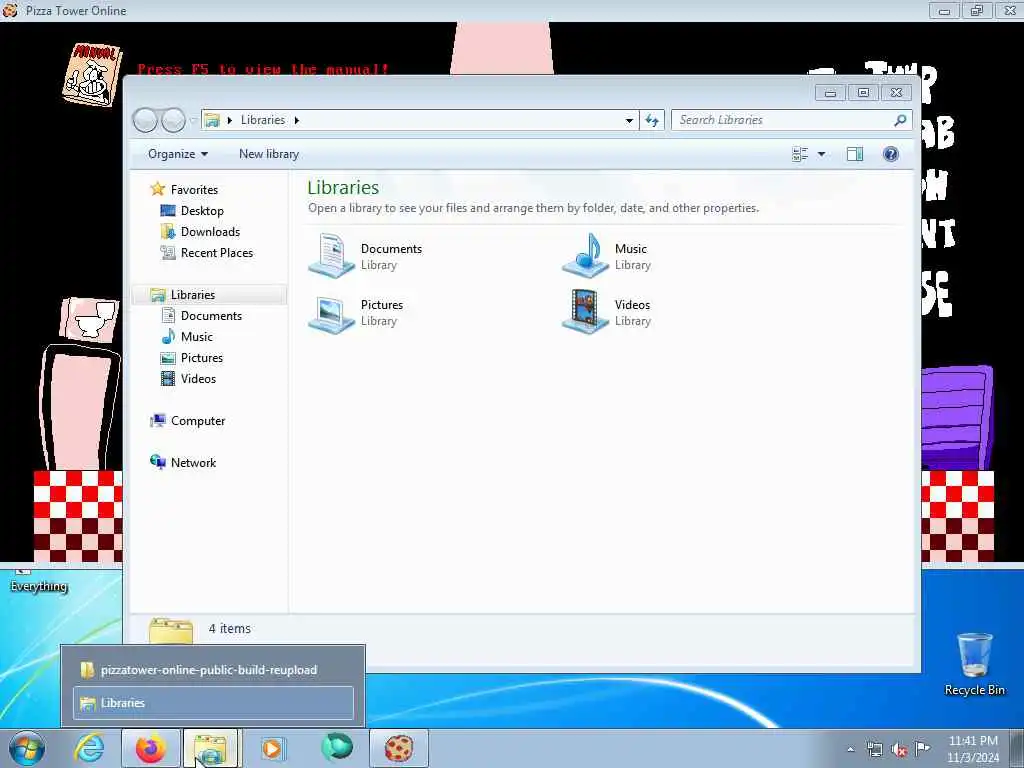Click the address bar folder icon
This screenshot has width=1024, height=768.
[x=212, y=120]
